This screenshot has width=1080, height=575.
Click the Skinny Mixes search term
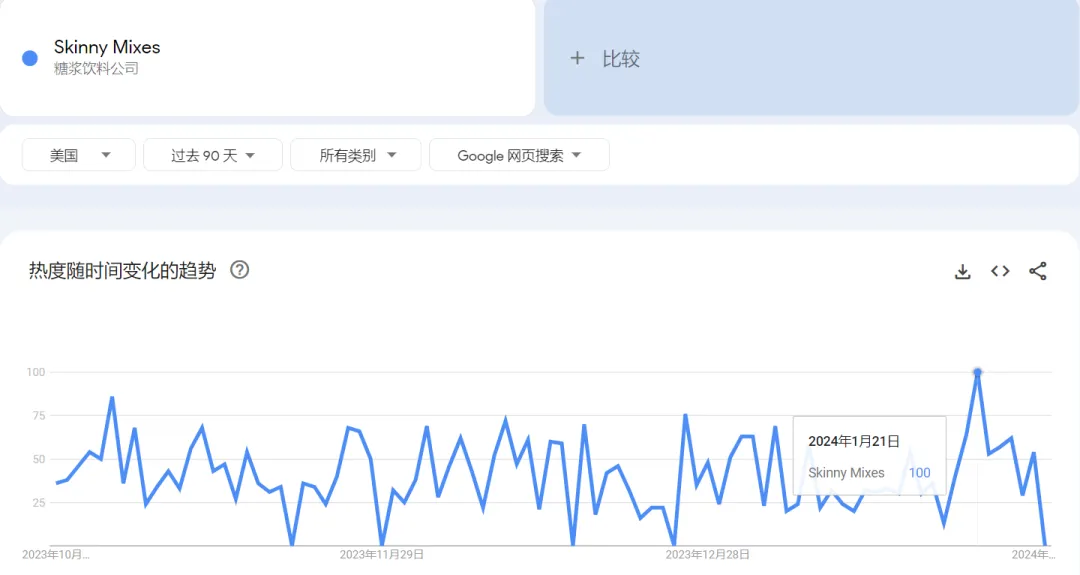pos(107,47)
